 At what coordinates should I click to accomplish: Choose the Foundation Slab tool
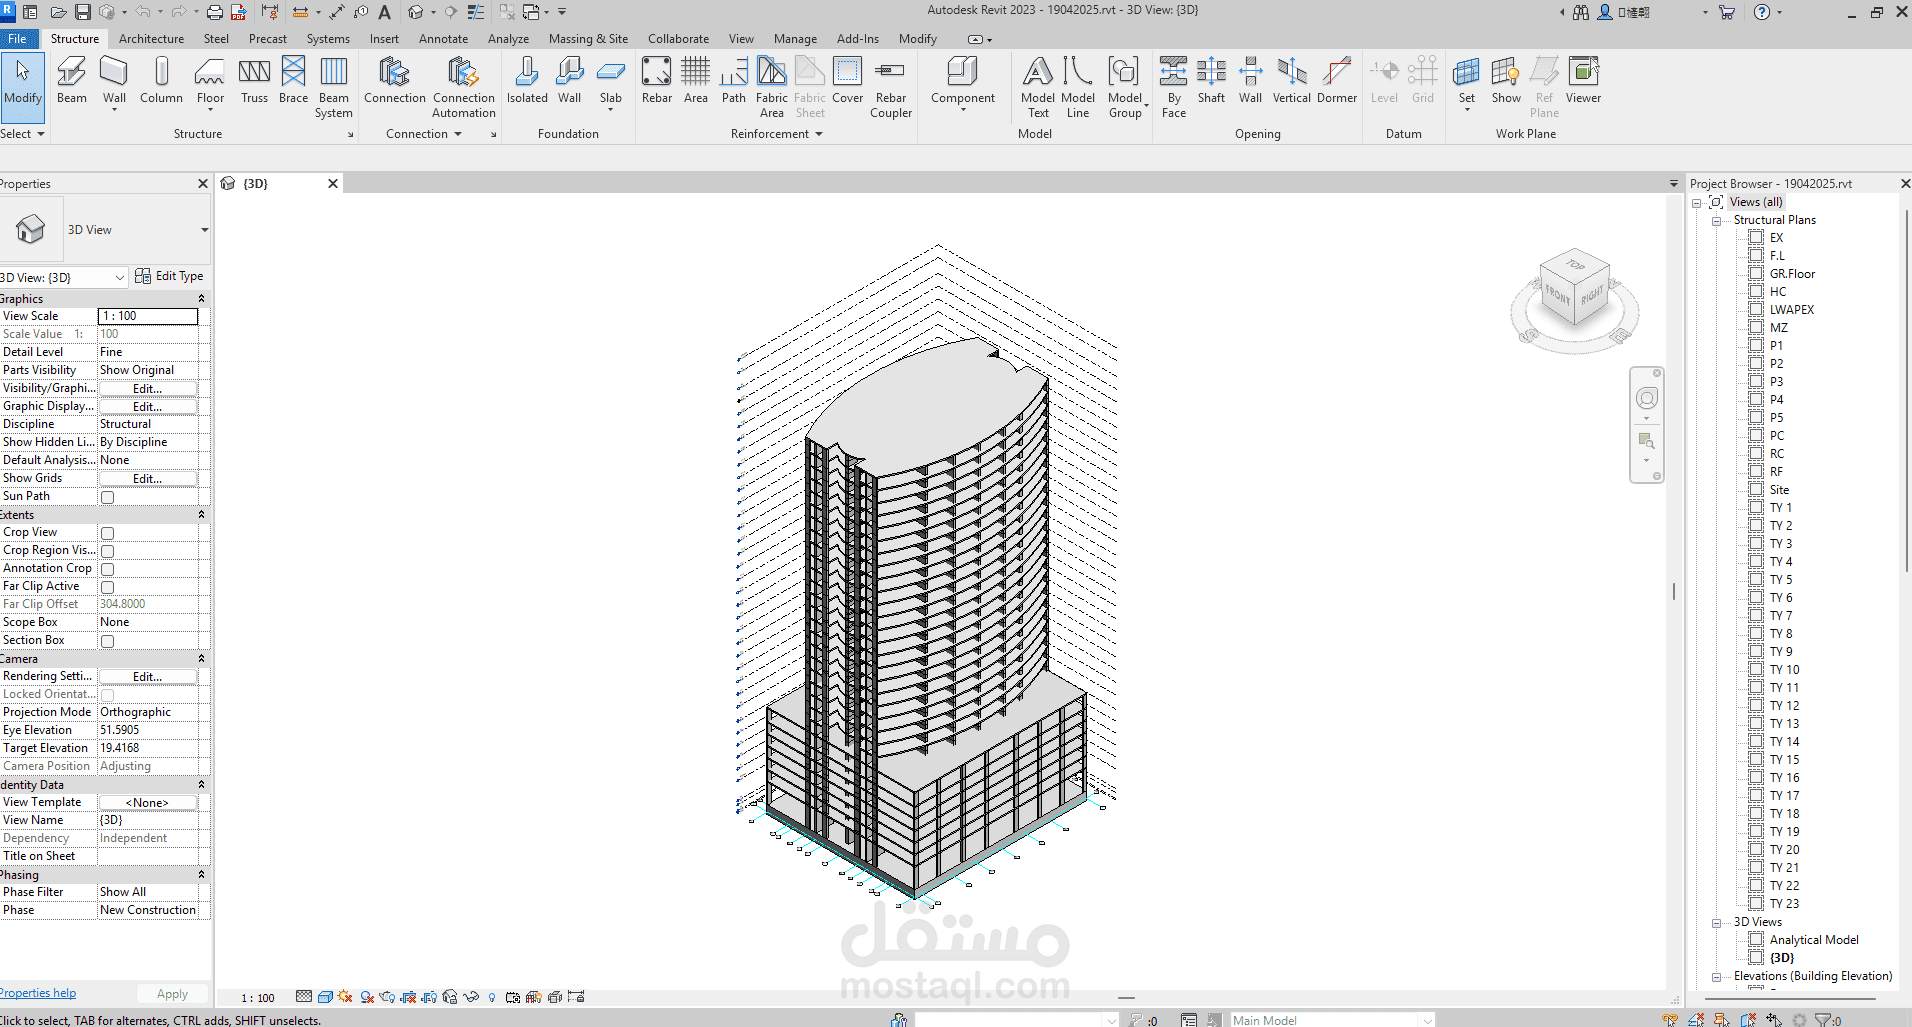(610, 80)
